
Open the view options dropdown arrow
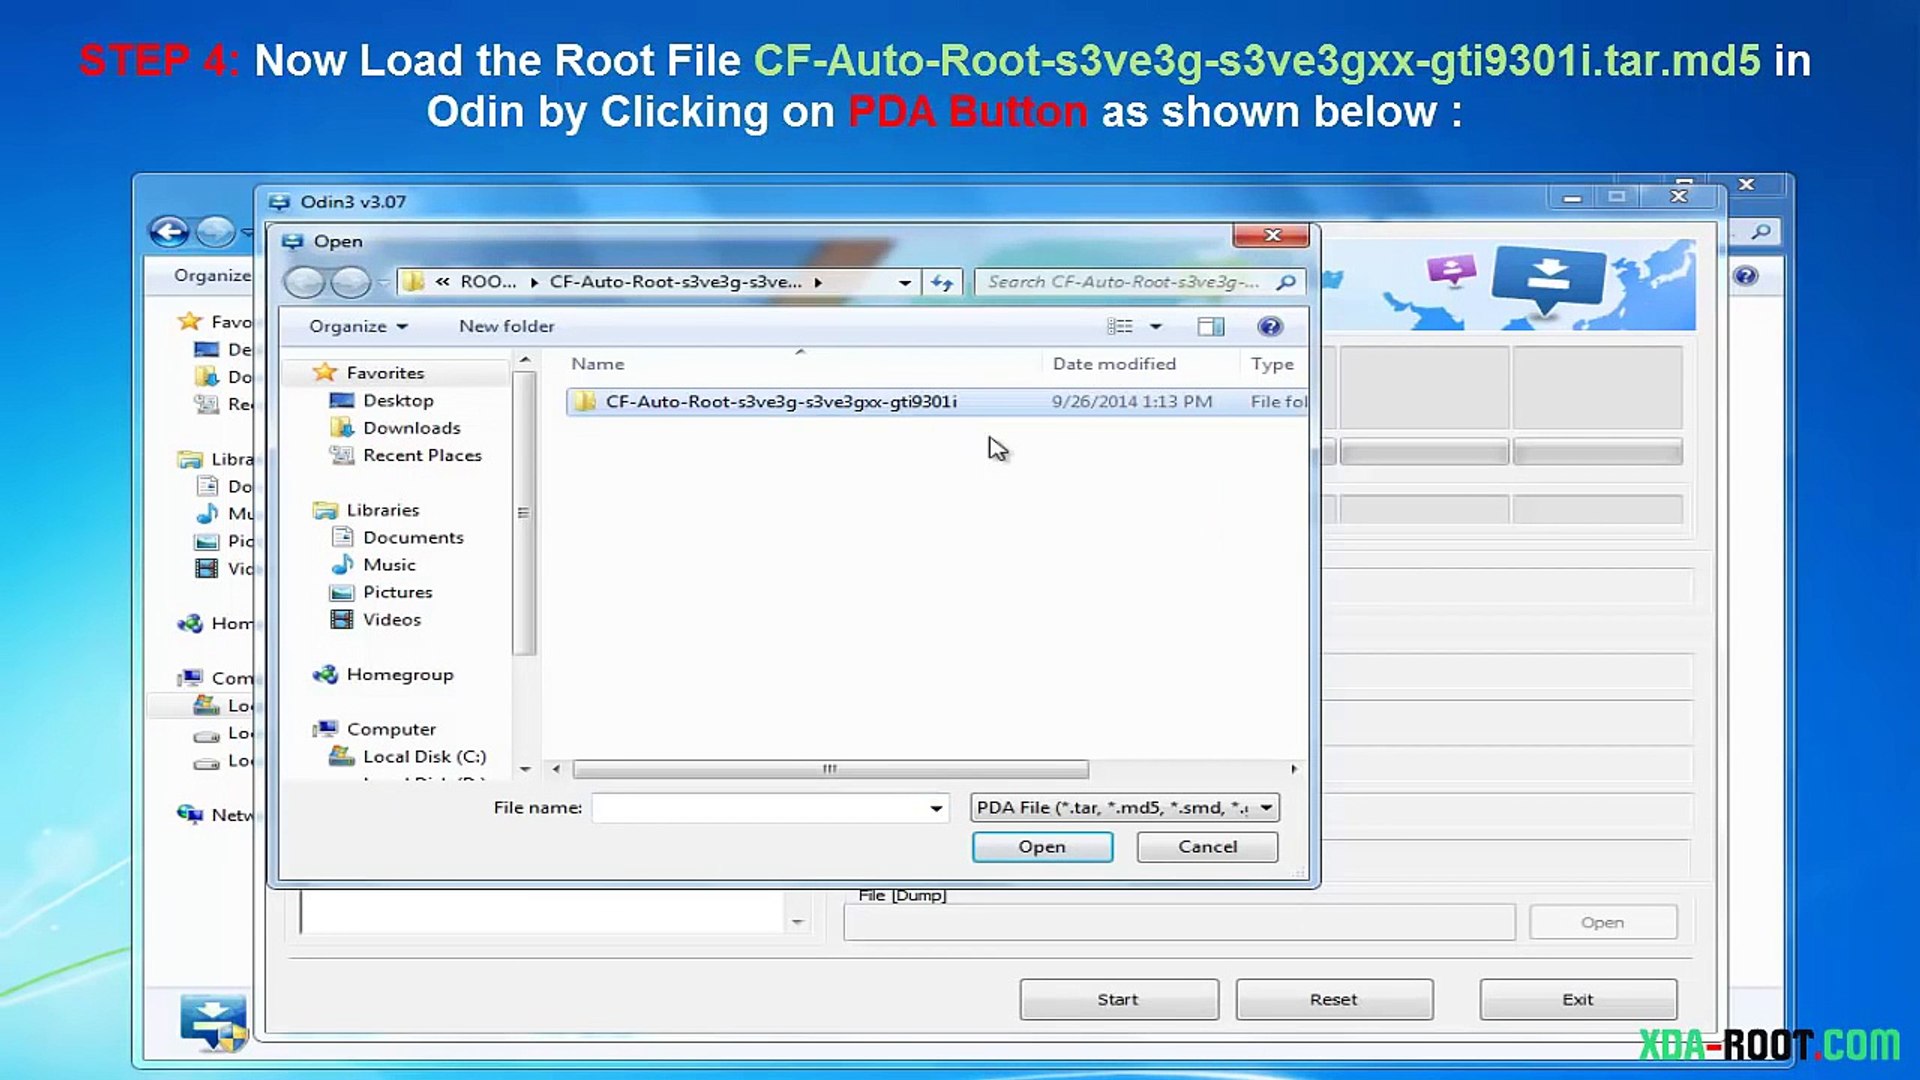pos(1156,327)
